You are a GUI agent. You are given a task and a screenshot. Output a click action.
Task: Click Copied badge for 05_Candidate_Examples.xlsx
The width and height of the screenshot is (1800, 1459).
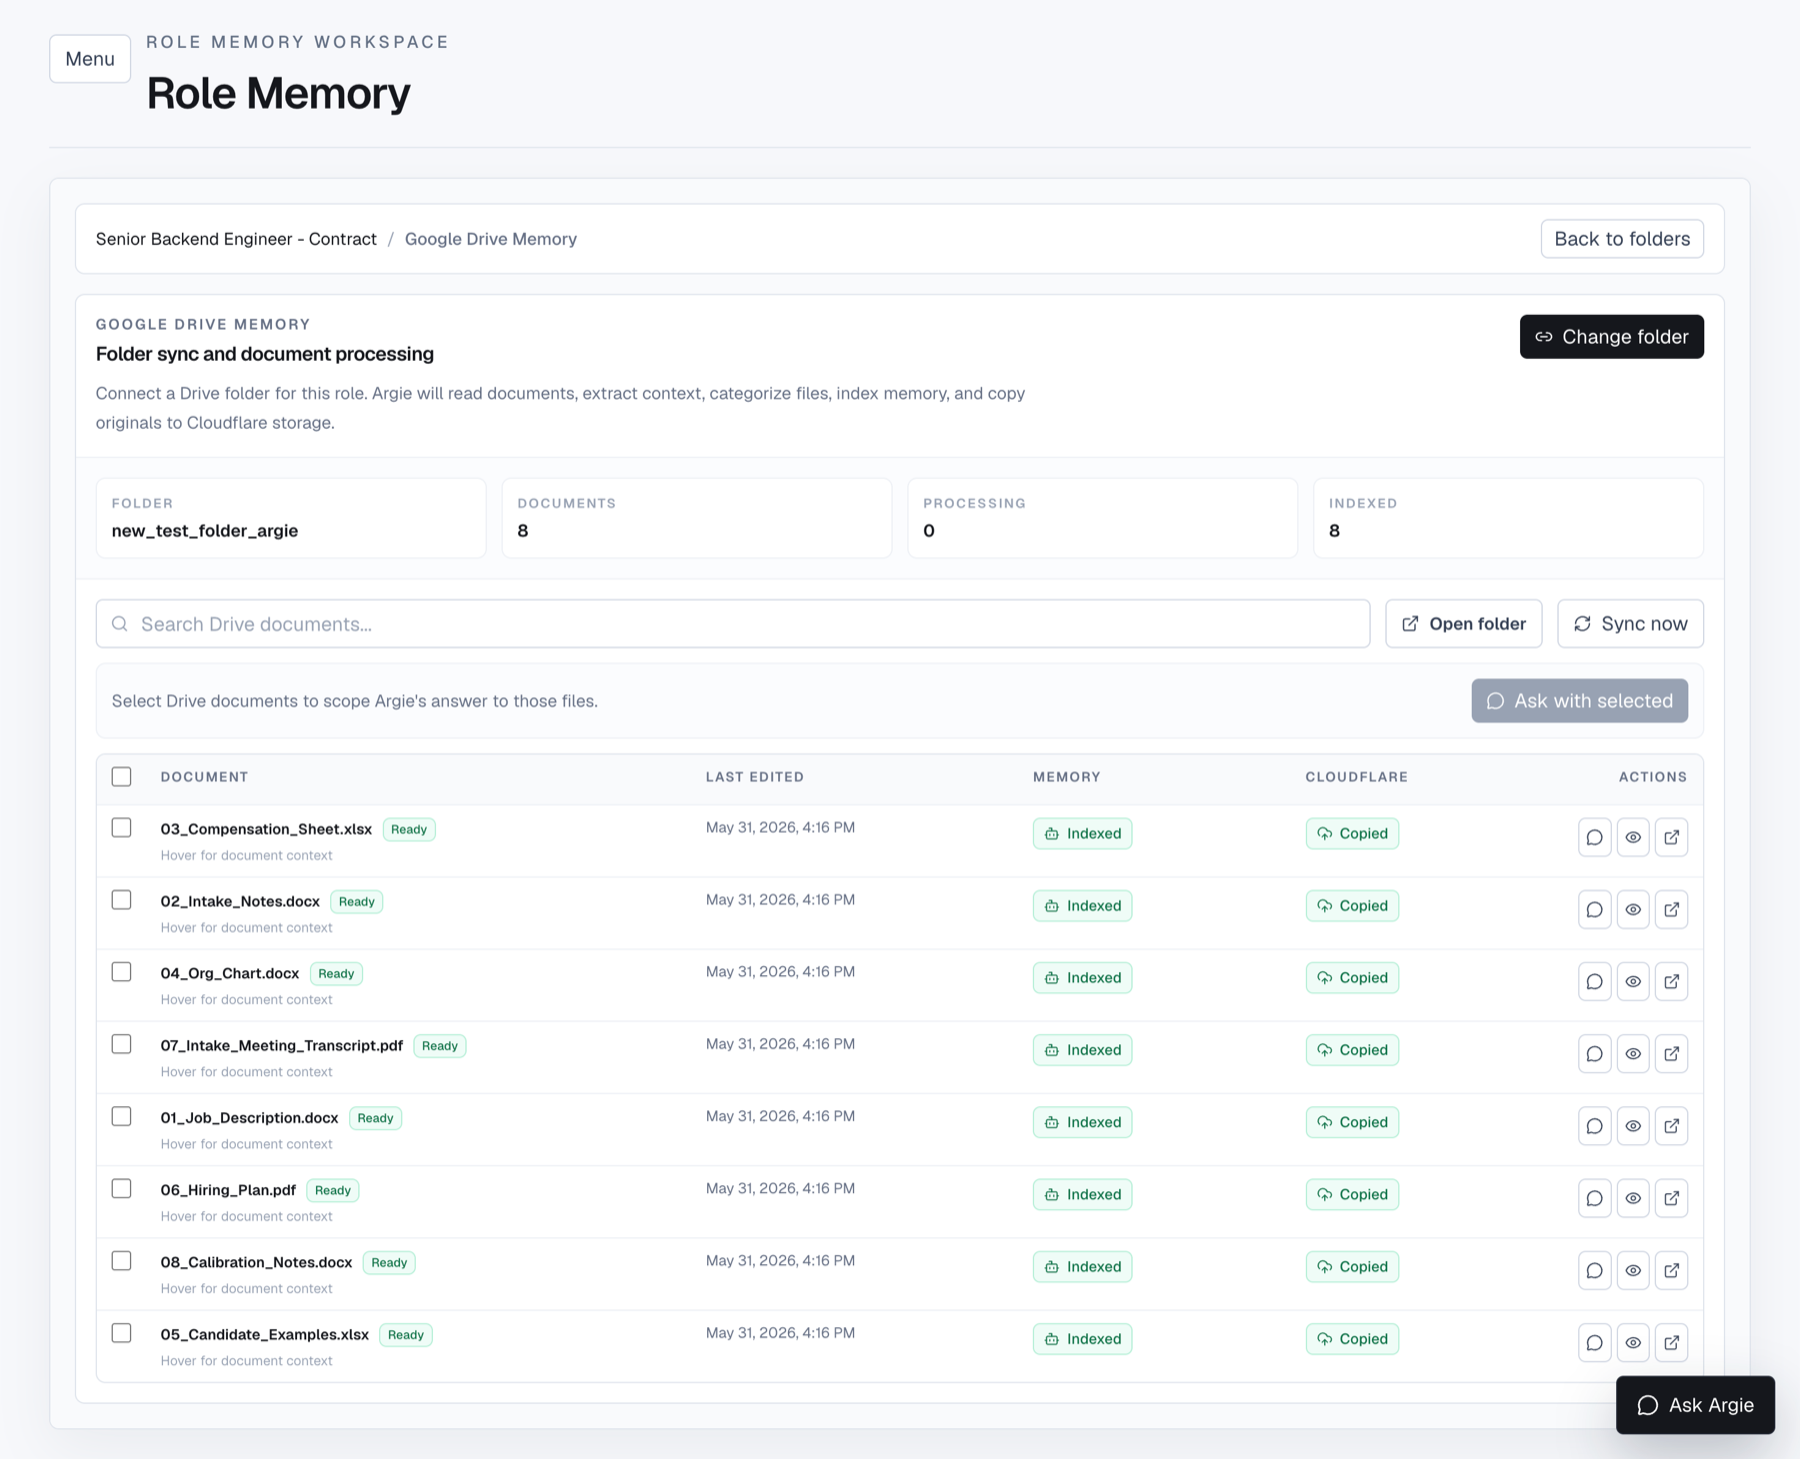pyautogui.click(x=1352, y=1339)
